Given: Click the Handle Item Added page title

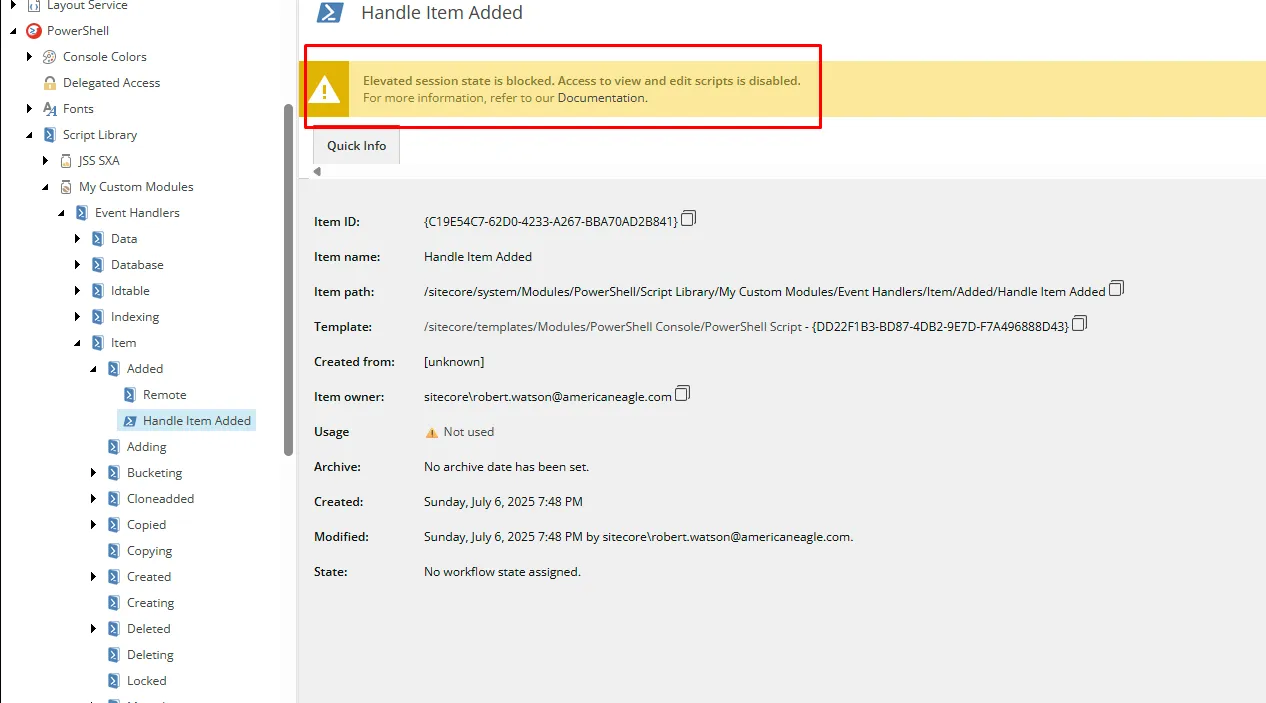Looking at the screenshot, I should coord(442,12).
